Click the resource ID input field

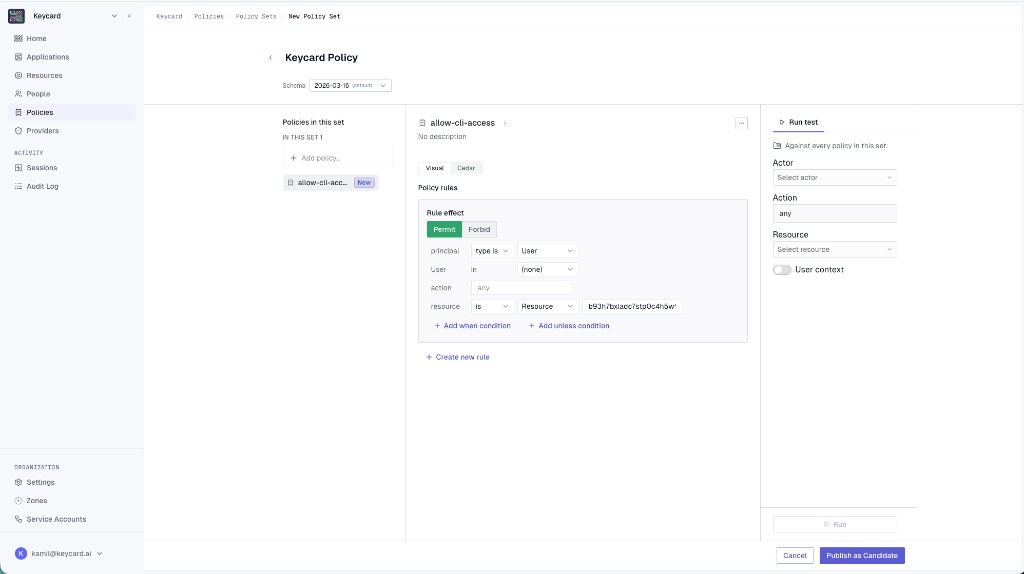click(x=632, y=306)
